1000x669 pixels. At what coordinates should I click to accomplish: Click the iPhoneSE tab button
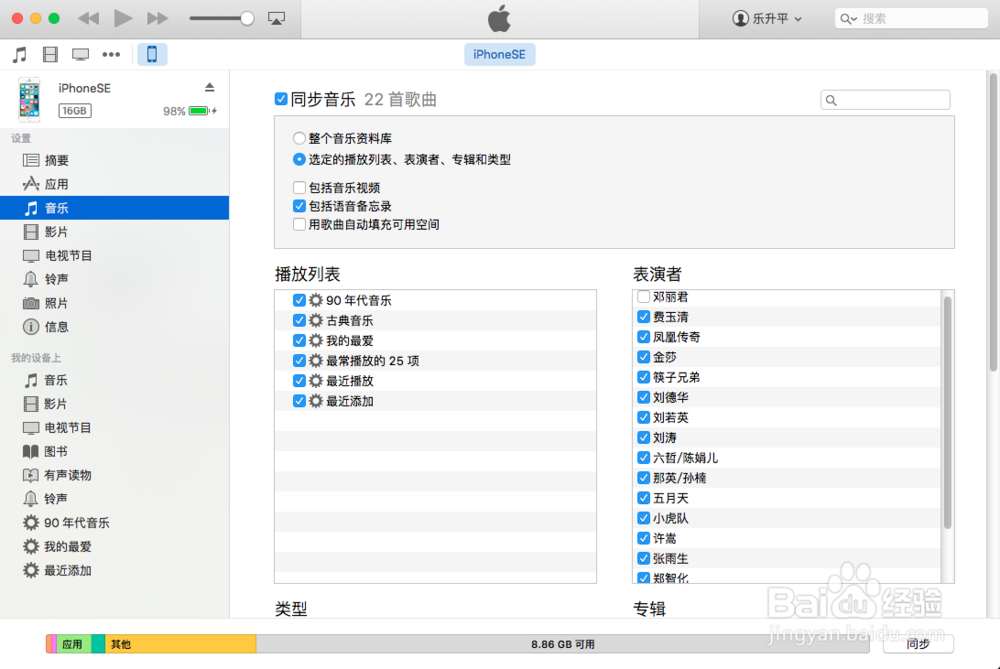click(x=499, y=54)
